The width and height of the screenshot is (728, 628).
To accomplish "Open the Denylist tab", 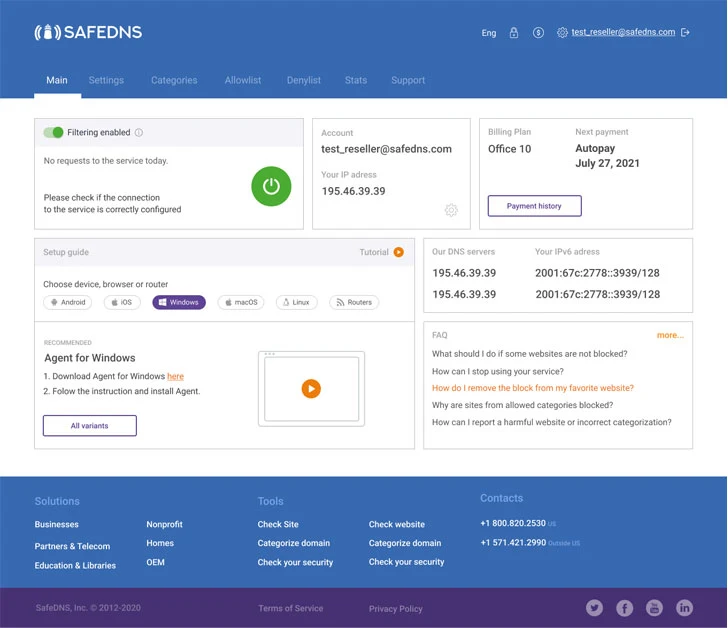I will coord(304,80).
